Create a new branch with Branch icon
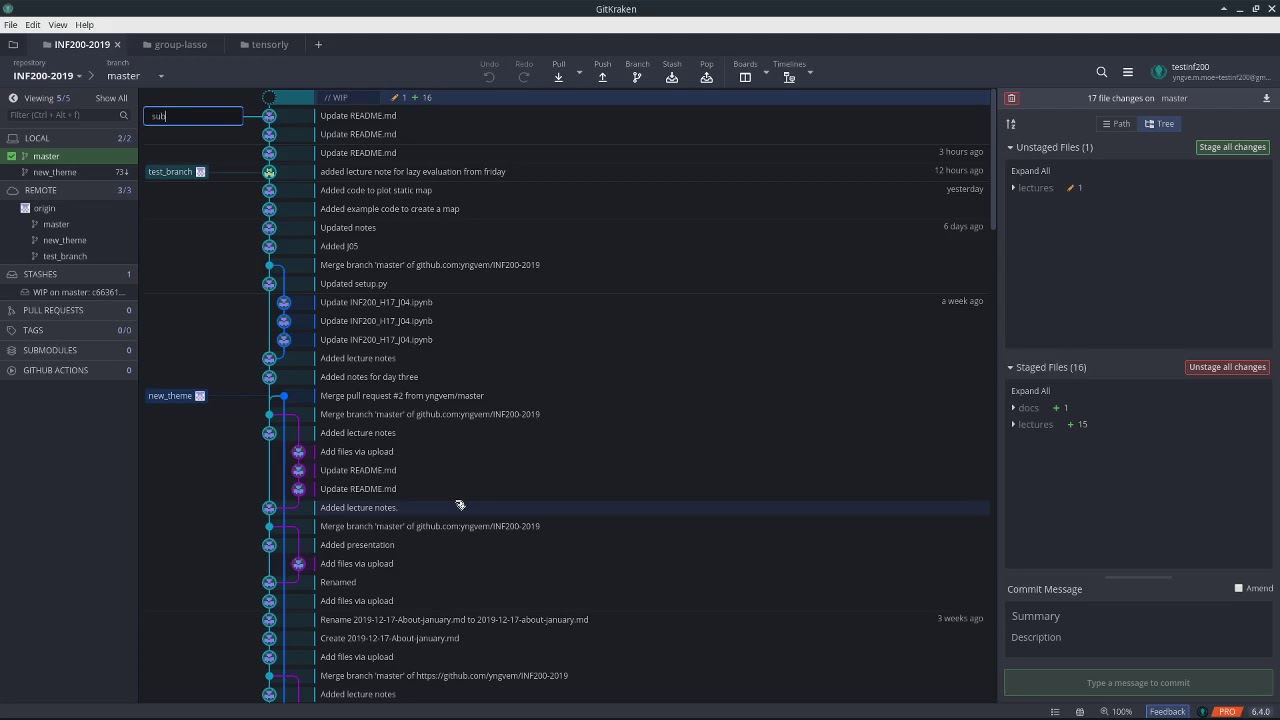The width and height of the screenshot is (1280, 720). coord(637,78)
